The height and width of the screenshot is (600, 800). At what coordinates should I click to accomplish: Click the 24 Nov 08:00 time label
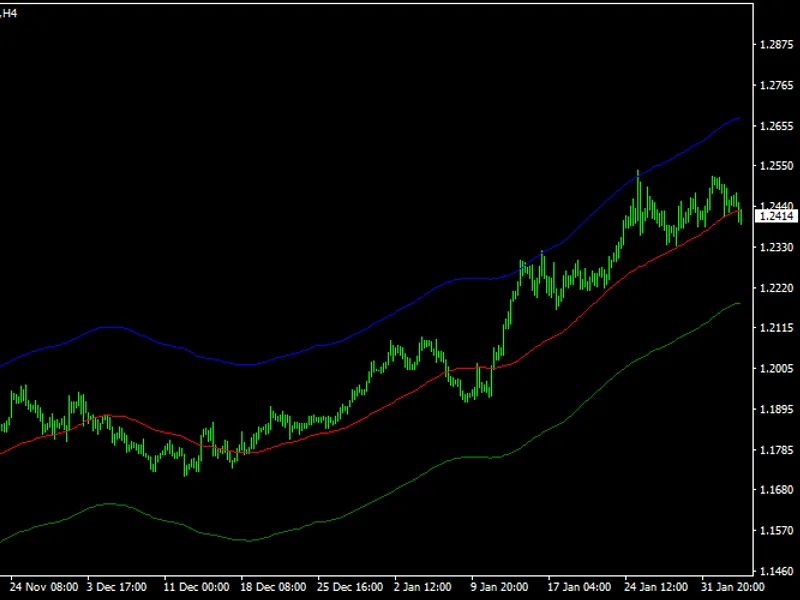pos(44,587)
